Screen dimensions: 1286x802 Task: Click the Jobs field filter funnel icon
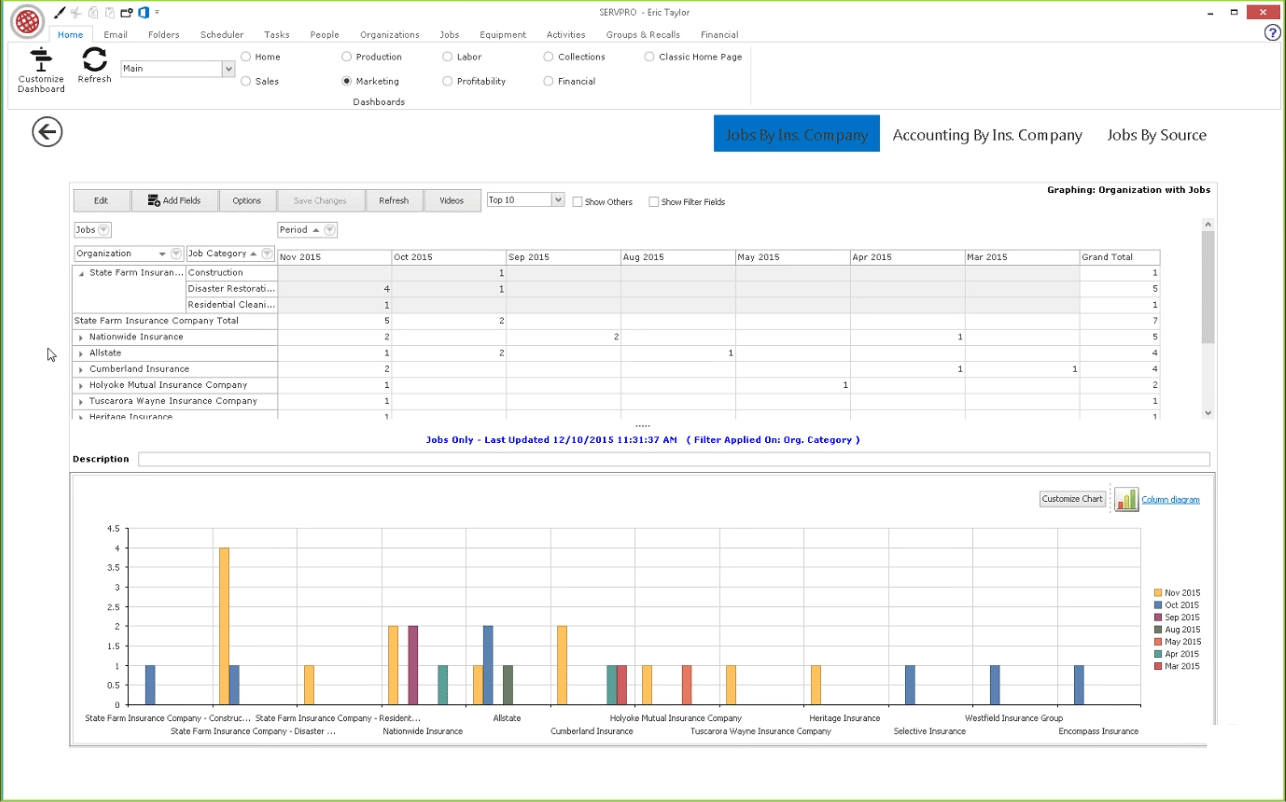pos(104,230)
